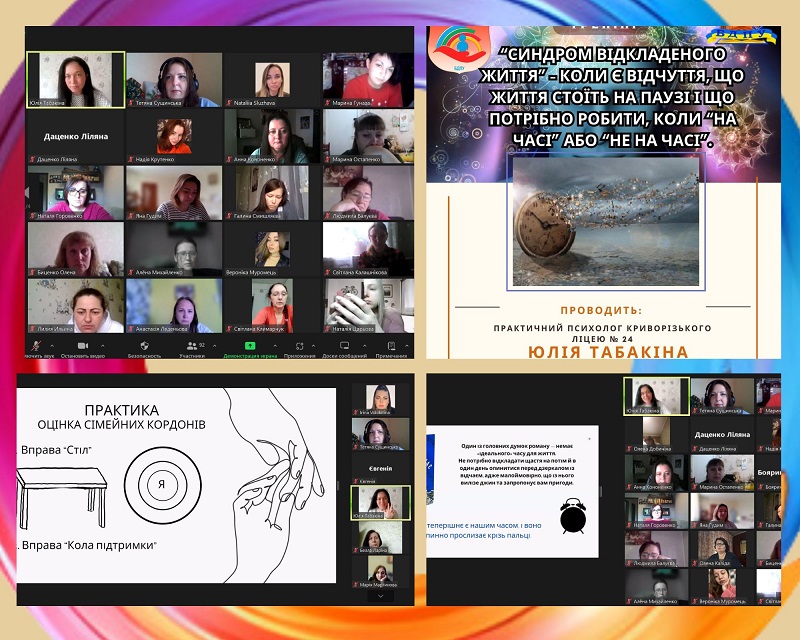Select Марина Гунара video tile
This screenshot has width=800, height=640.
(368, 80)
